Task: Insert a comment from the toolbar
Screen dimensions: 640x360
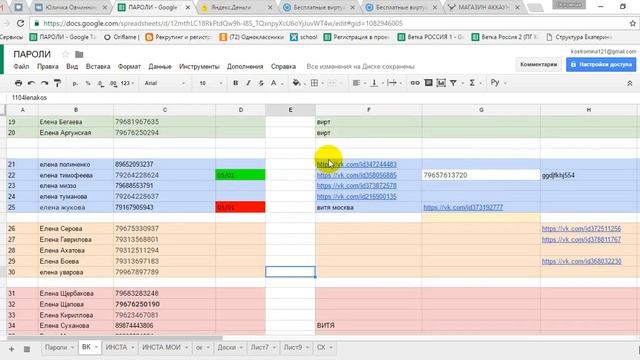Action: pyautogui.click(x=428, y=83)
